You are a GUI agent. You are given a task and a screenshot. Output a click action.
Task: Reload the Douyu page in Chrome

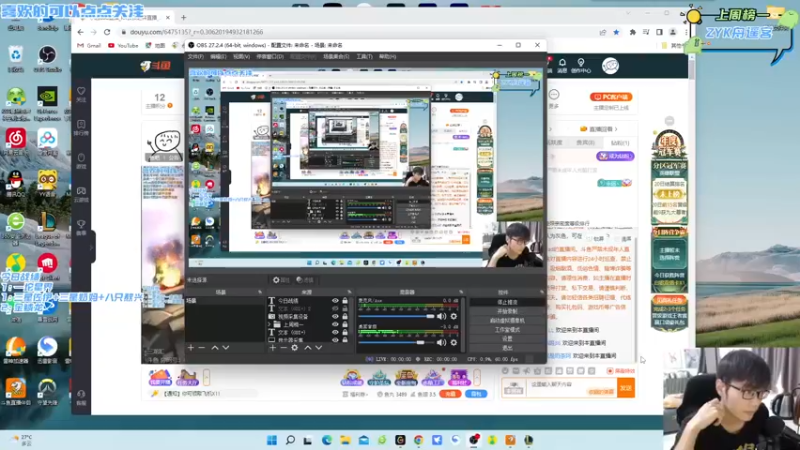pyautogui.click(x=107, y=32)
